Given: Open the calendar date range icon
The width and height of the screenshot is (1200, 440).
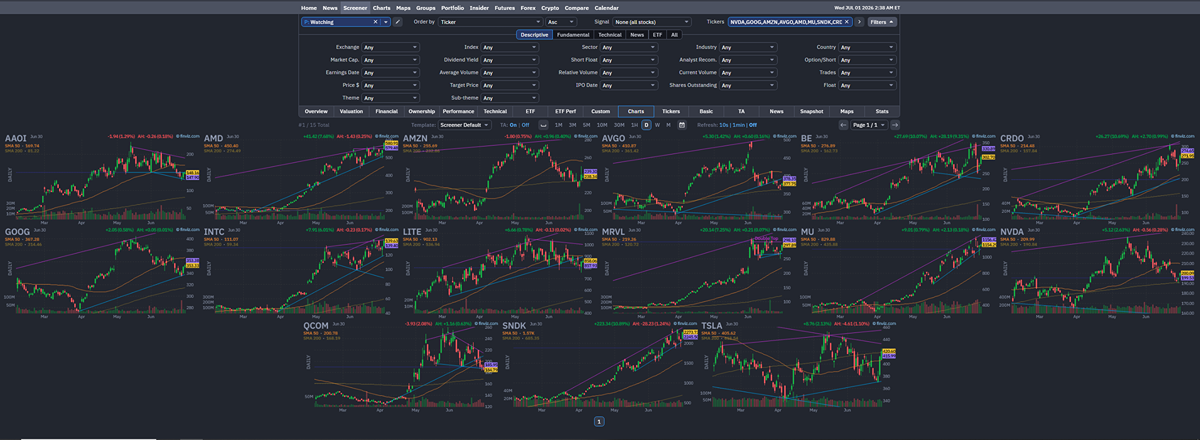Looking at the screenshot, I should click(x=681, y=124).
